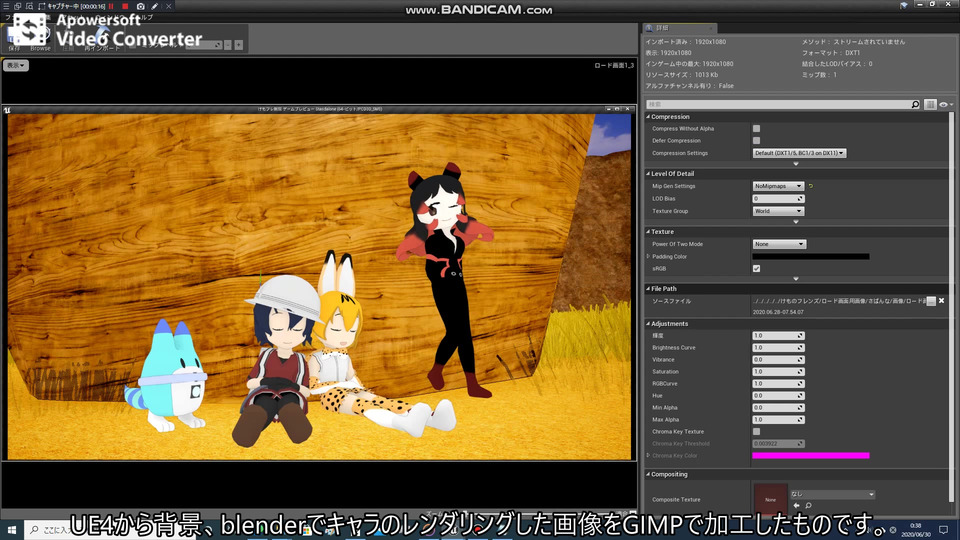
Task: Select Bandicam rectangle capture mode icon
Action: (x=42, y=6)
